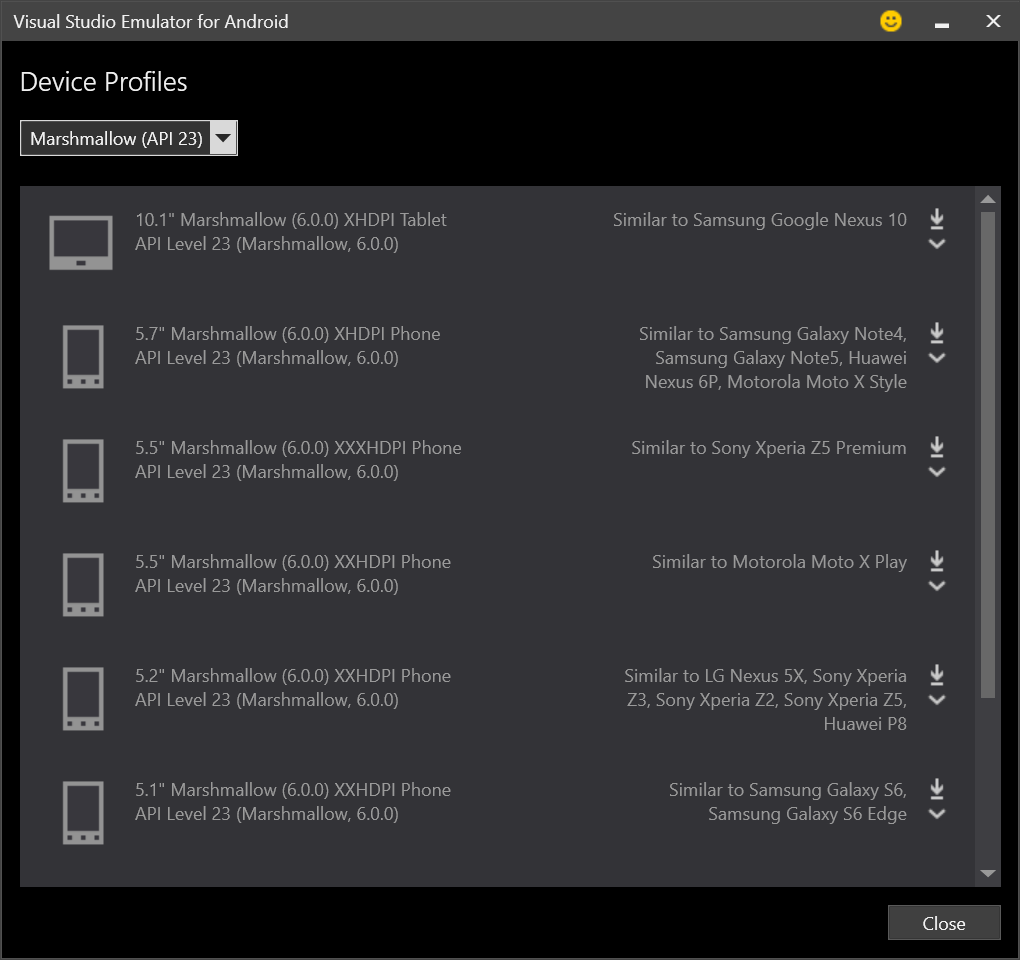Click the phone icon for 5.1" profile

point(83,812)
